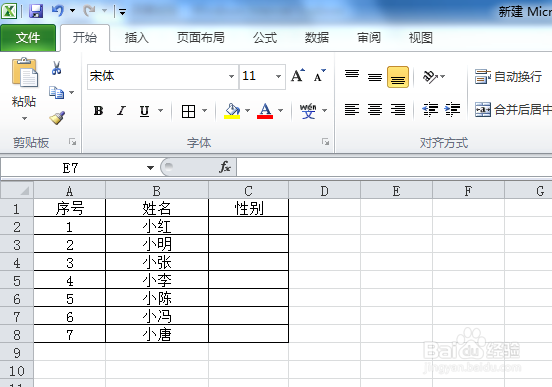Expand the 粘贴 paste options arrow
The height and width of the screenshot is (387, 552).
coord(24,119)
